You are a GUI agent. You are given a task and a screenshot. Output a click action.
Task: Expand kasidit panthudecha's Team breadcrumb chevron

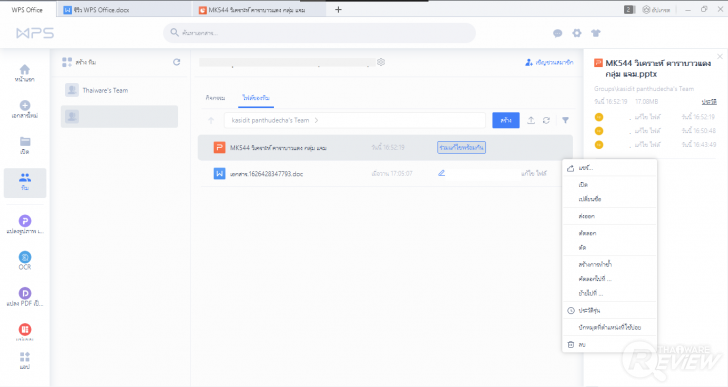pos(317,120)
